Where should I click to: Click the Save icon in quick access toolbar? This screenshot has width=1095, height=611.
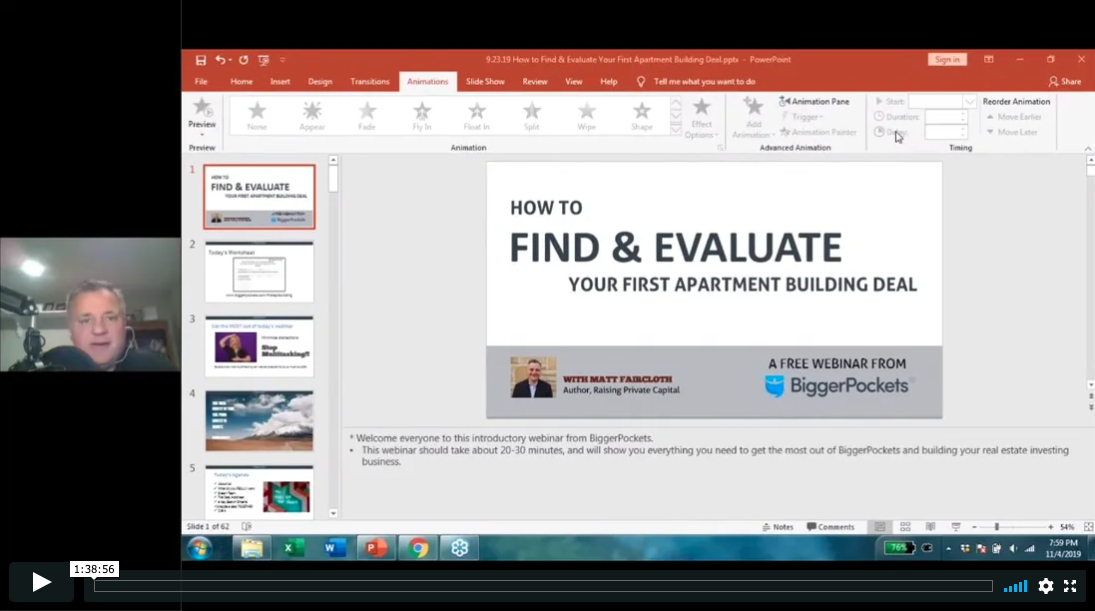tap(200, 60)
